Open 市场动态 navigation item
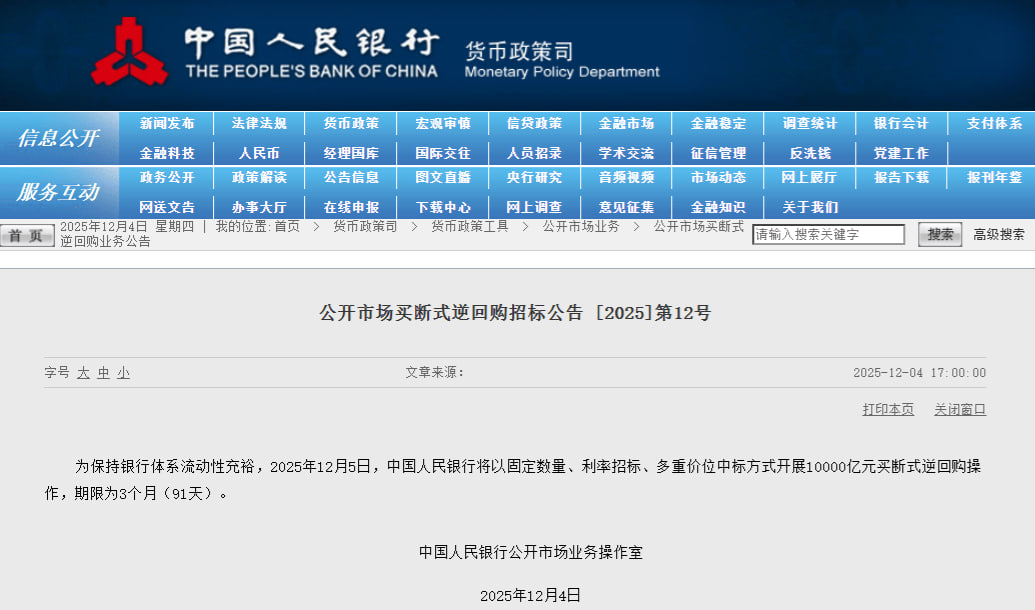Screen dimensions: 1035x610 coord(718,178)
